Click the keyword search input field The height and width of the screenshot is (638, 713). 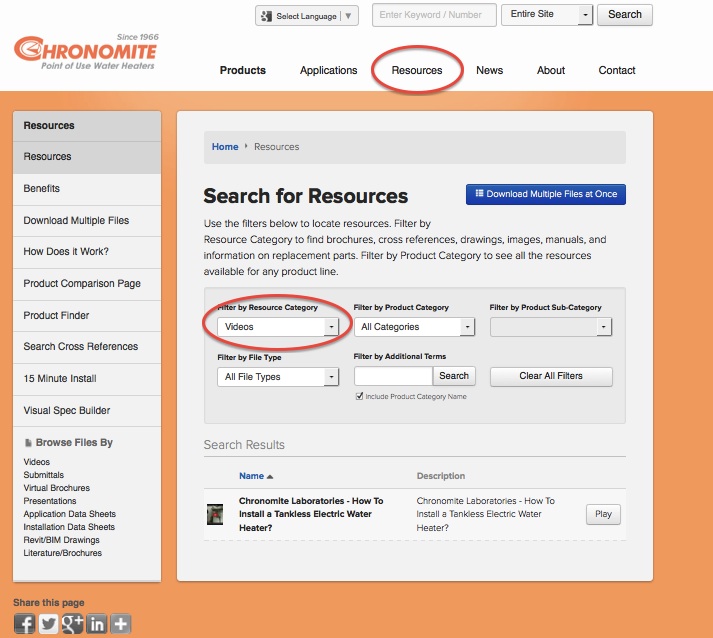(434, 15)
